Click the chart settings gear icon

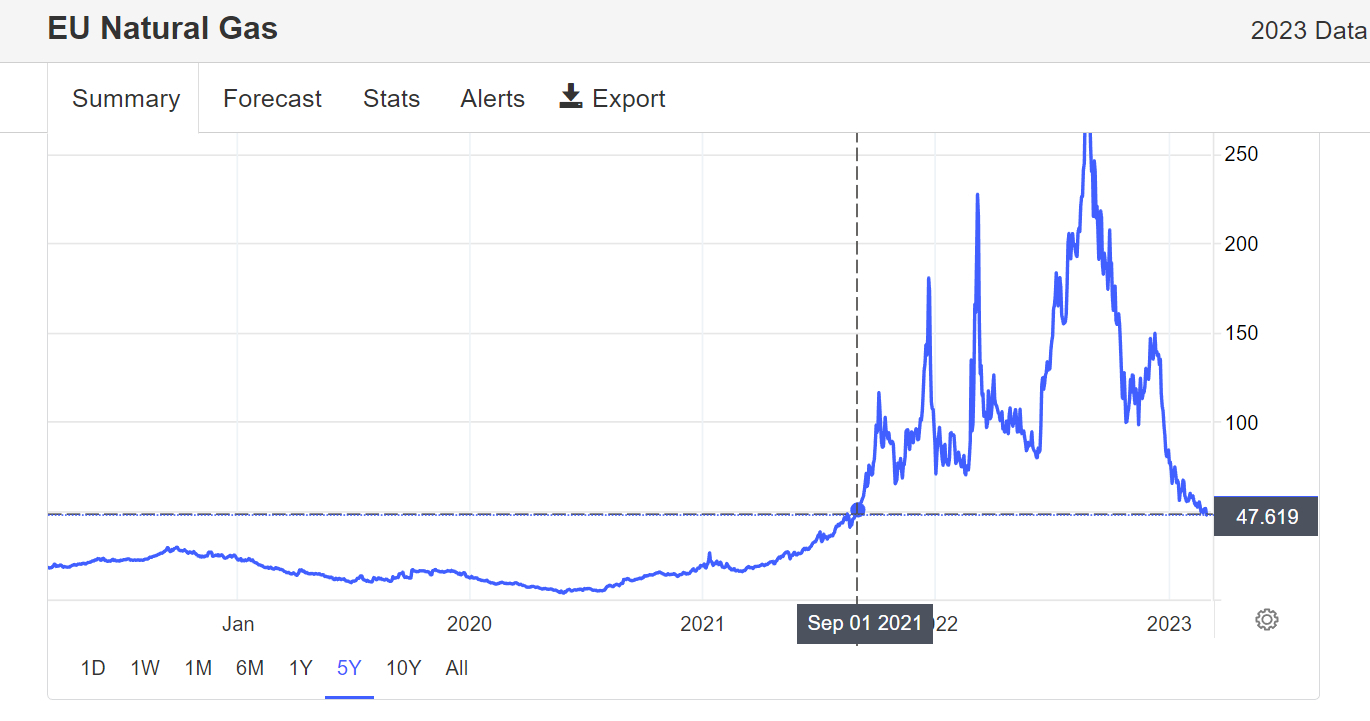pos(1266,619)
